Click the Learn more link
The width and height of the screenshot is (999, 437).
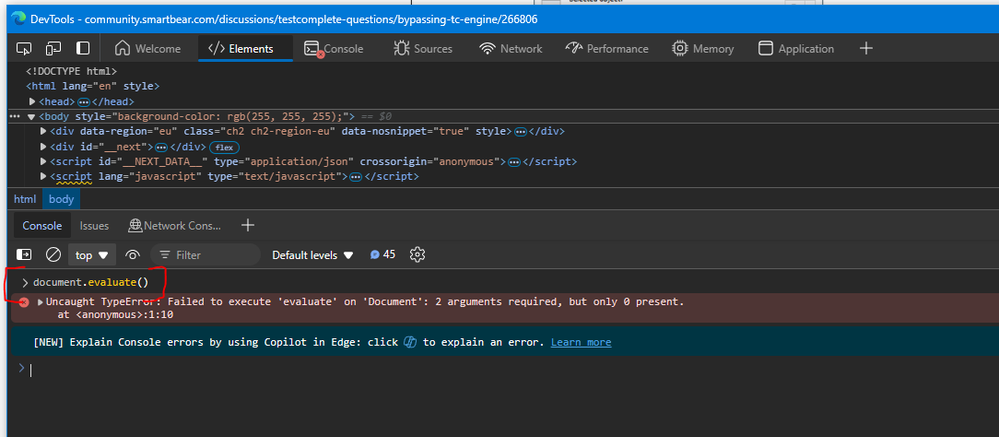pyautogui.click(x=581, y=342)
